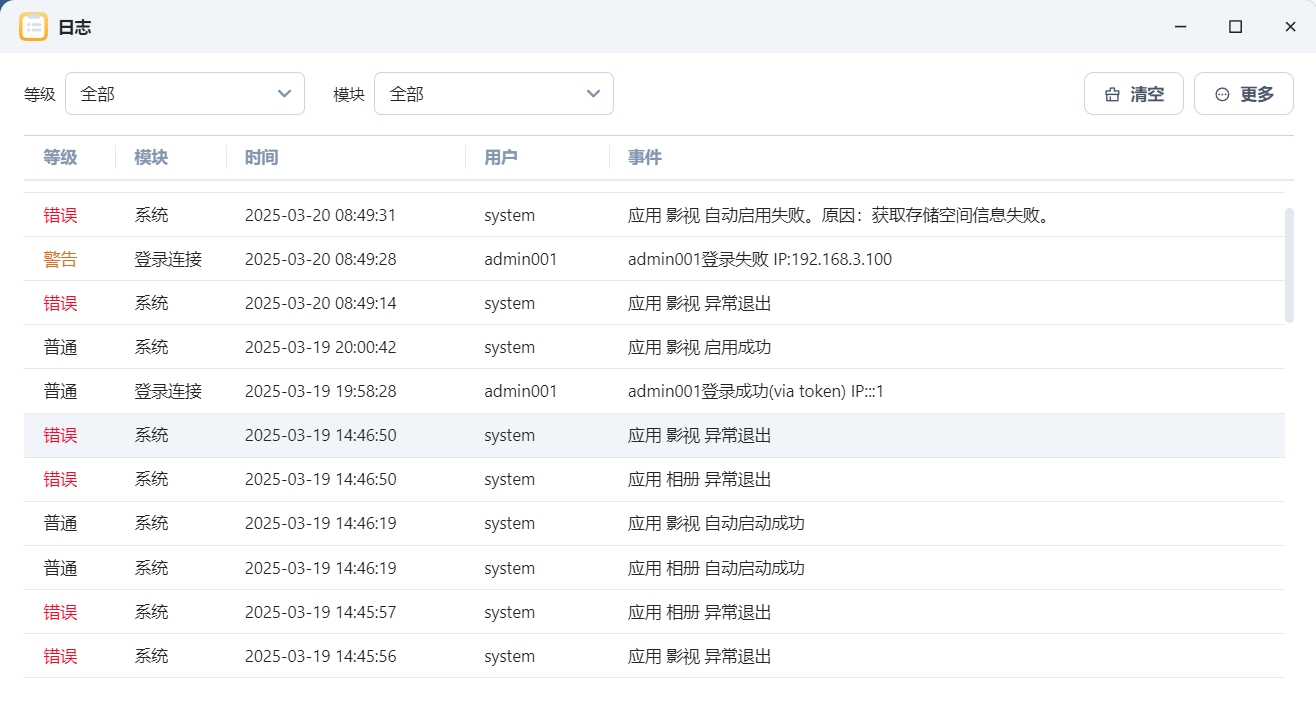This screenshot has height=703, width=1316.
Task: Click the 时间 column header
Action: pyautogui.click(x=261, y=157)
